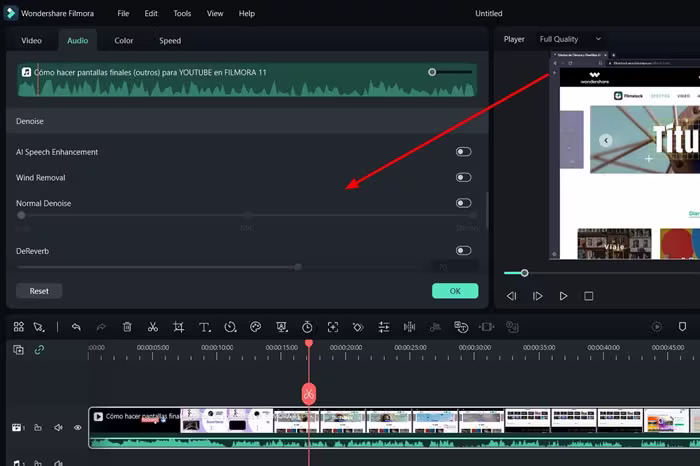
Task: Switch to the Video tab
Action: (x=31, y=41)
